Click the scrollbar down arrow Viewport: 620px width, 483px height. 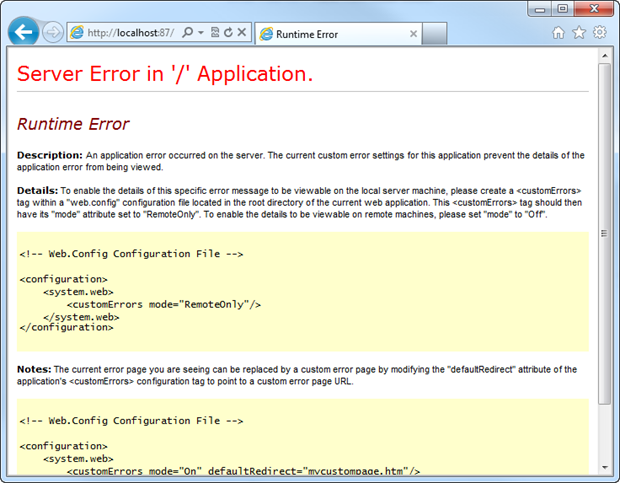(x=605, y=467)
